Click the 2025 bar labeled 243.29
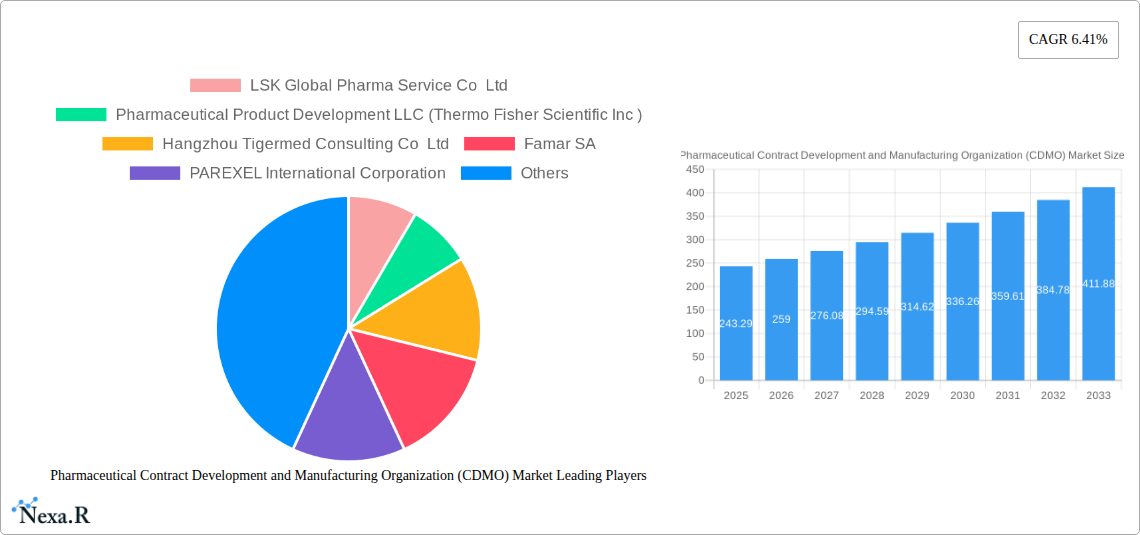The width and height of the screenshot is (1140, 535). pyautogui.click(x=736, y=323)
